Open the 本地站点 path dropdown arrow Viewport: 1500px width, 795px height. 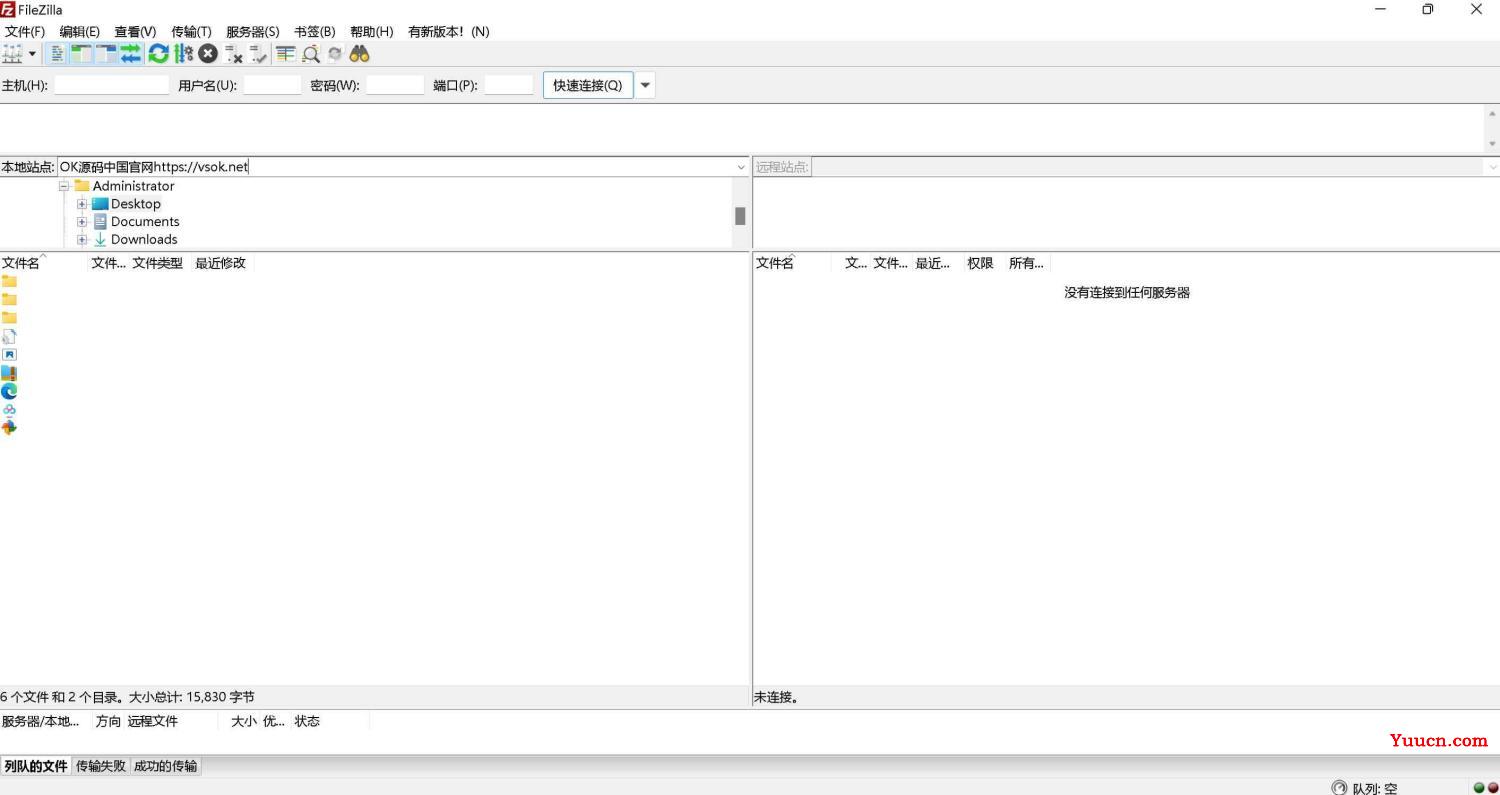click(741, 167)
